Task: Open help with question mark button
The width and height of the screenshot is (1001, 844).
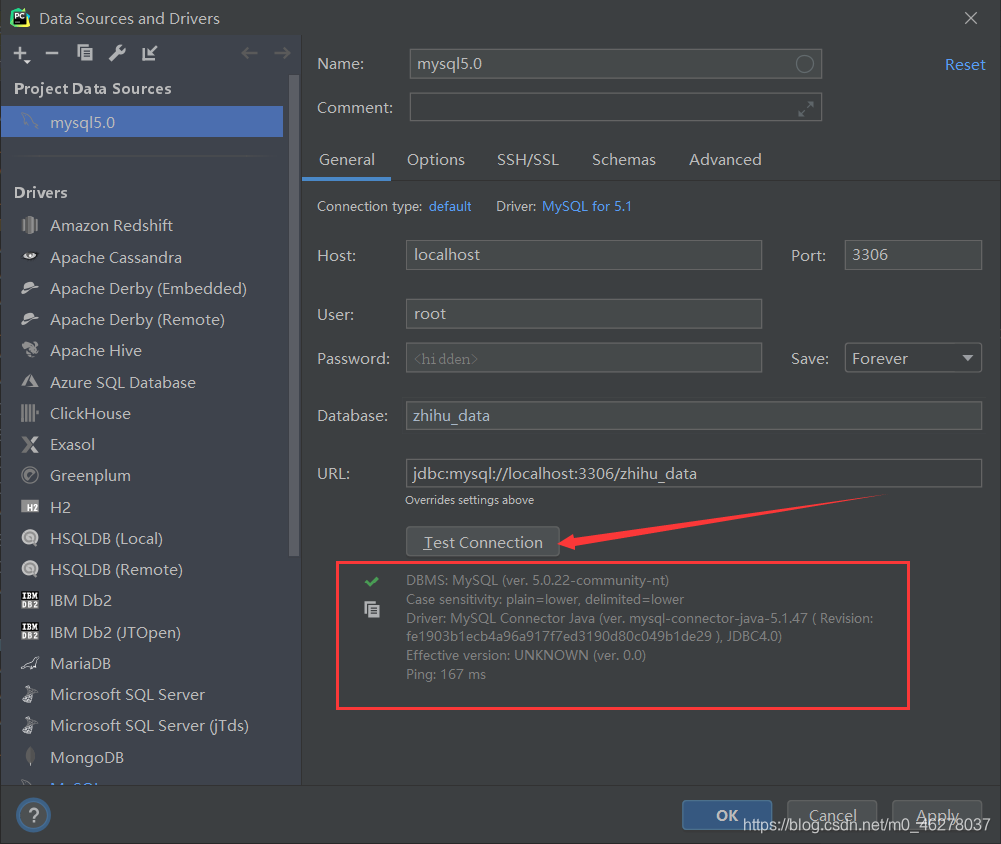Action: click(x=33, y=815)
